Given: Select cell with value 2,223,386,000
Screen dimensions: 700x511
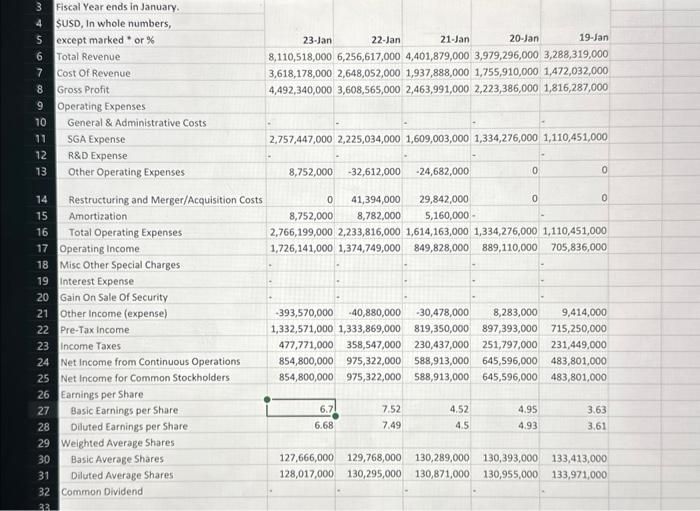Looking at the screenshot, I should (x=506, y=88).
